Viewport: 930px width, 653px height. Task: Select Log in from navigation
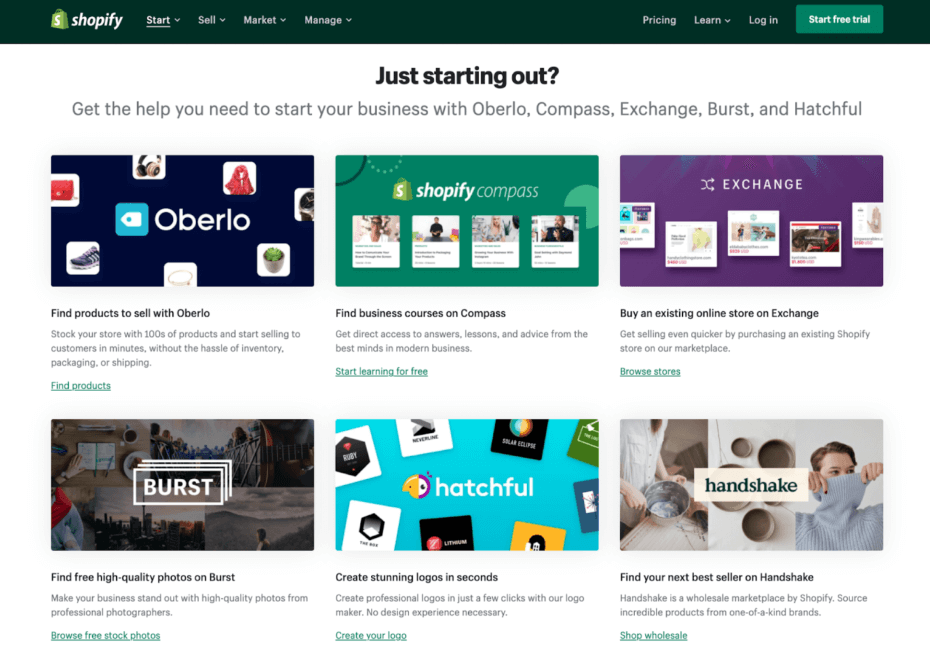click(x=763, y=20)
